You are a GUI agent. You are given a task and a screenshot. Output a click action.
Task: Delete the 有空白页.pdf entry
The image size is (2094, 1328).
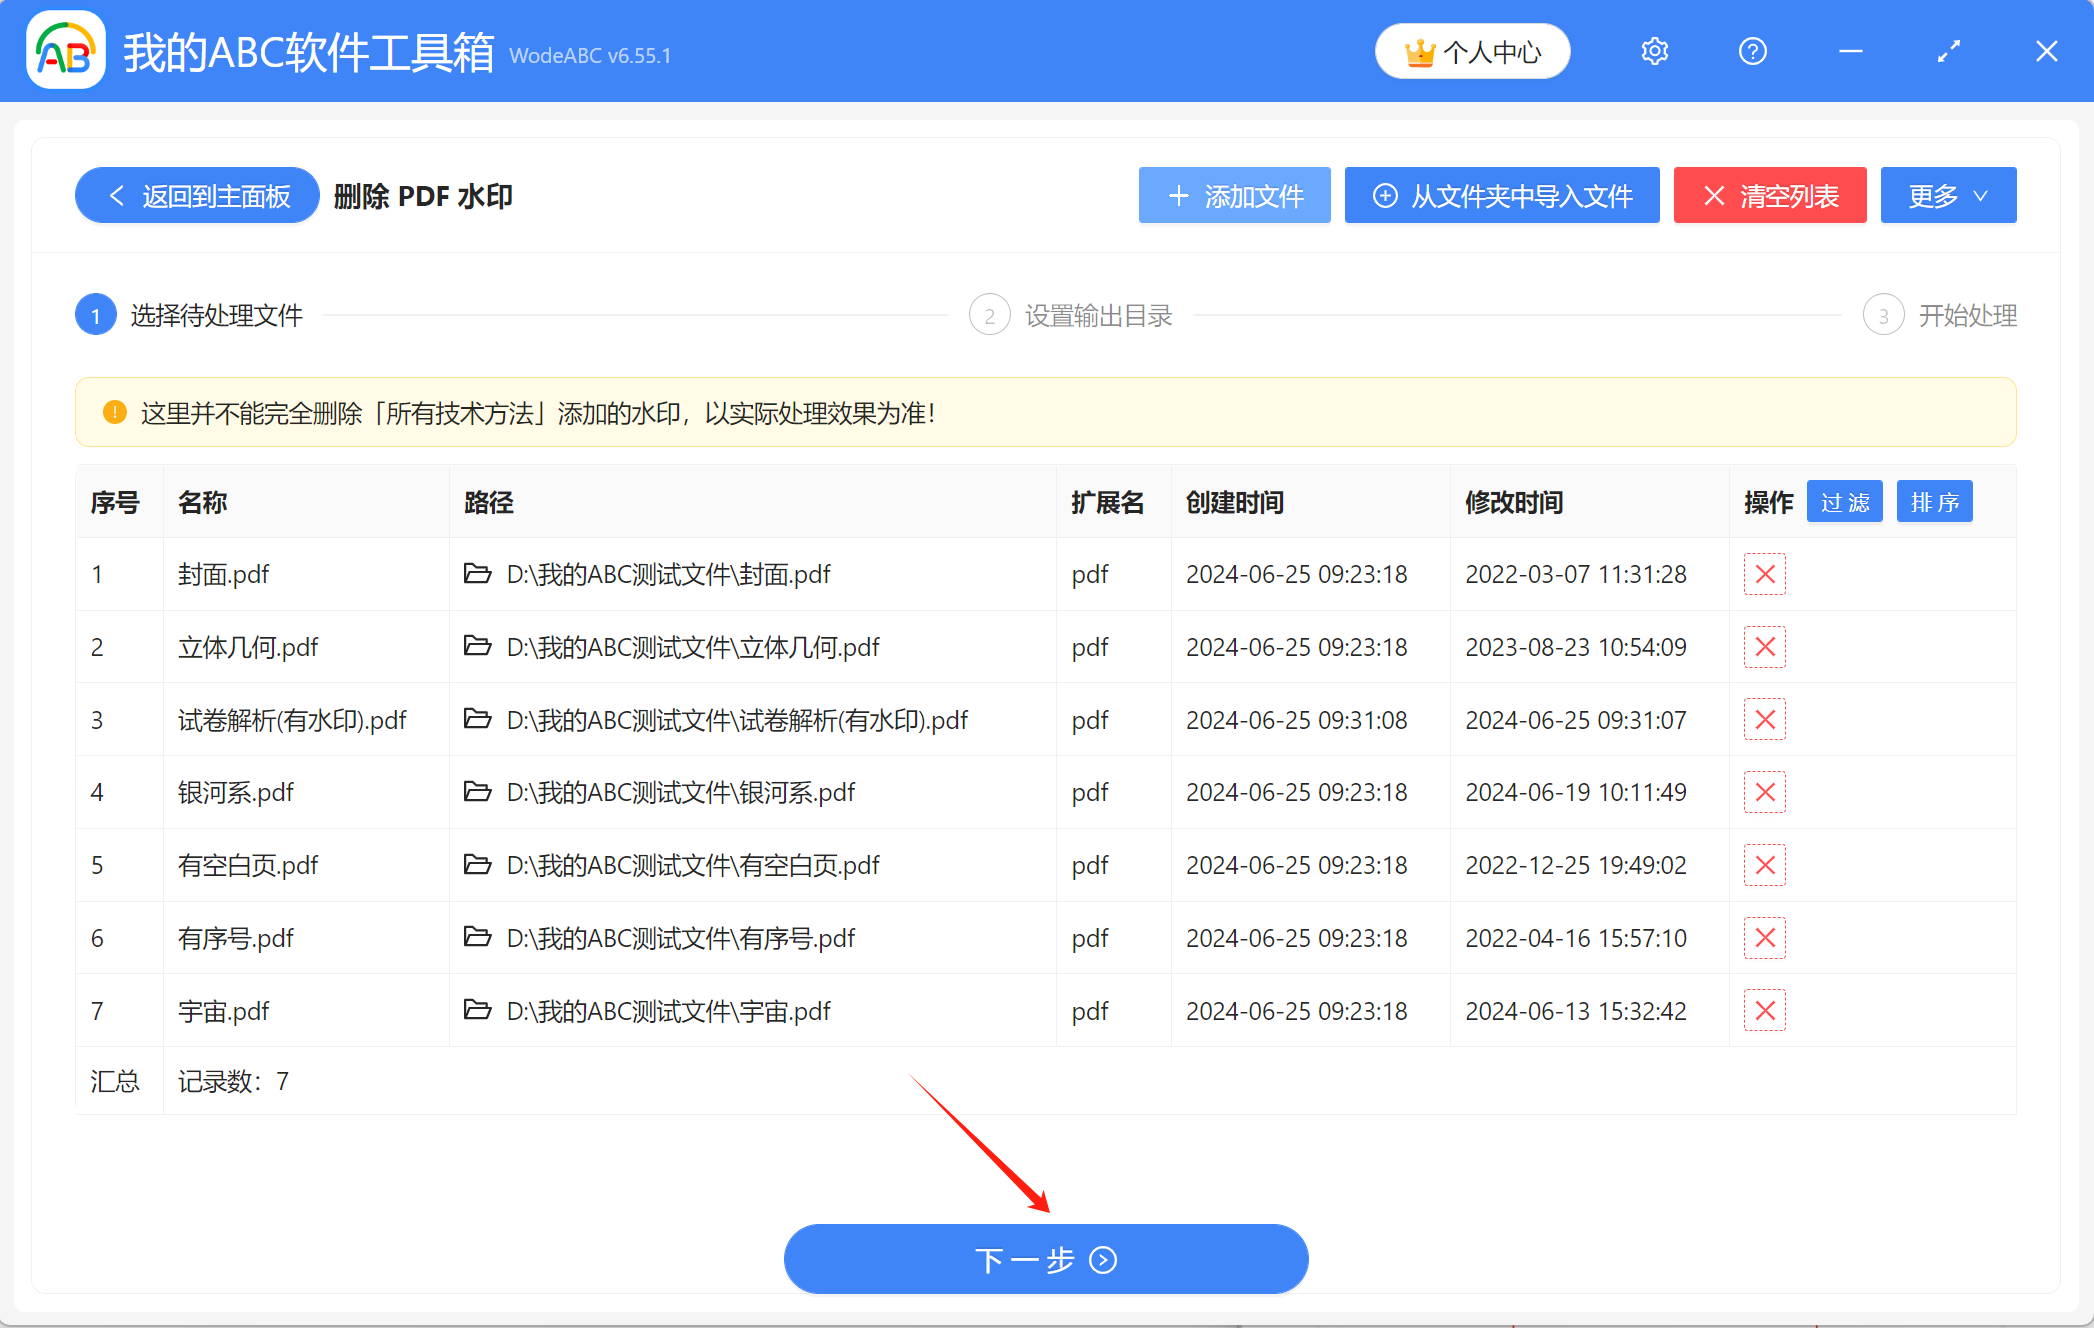click(1764, 865)
